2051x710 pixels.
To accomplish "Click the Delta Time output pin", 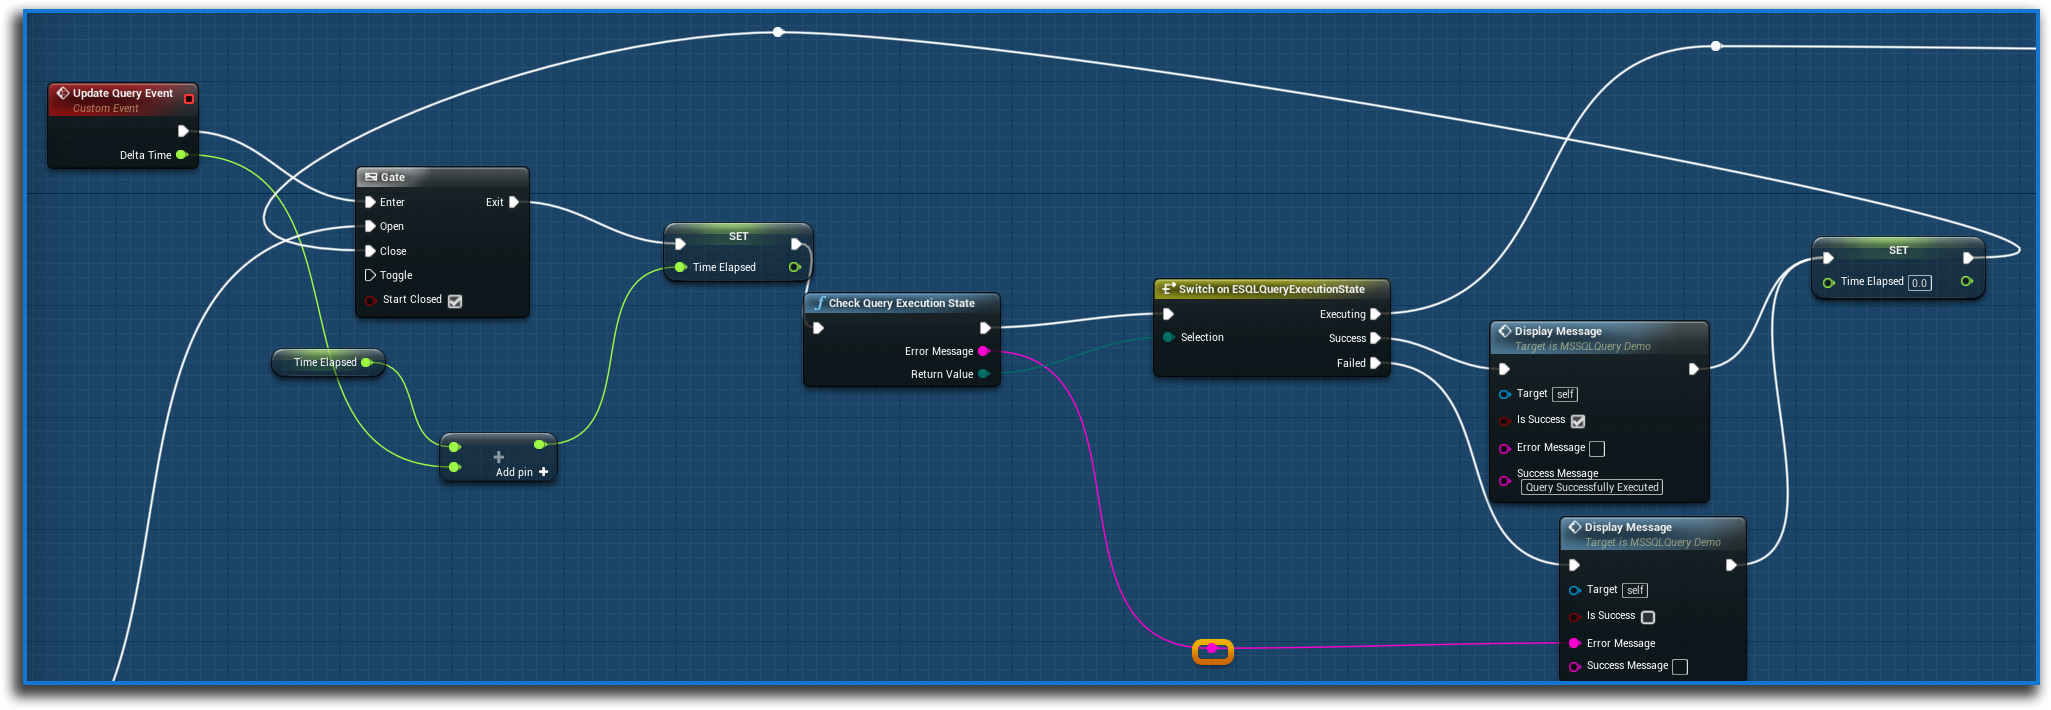I will (182, 155).
